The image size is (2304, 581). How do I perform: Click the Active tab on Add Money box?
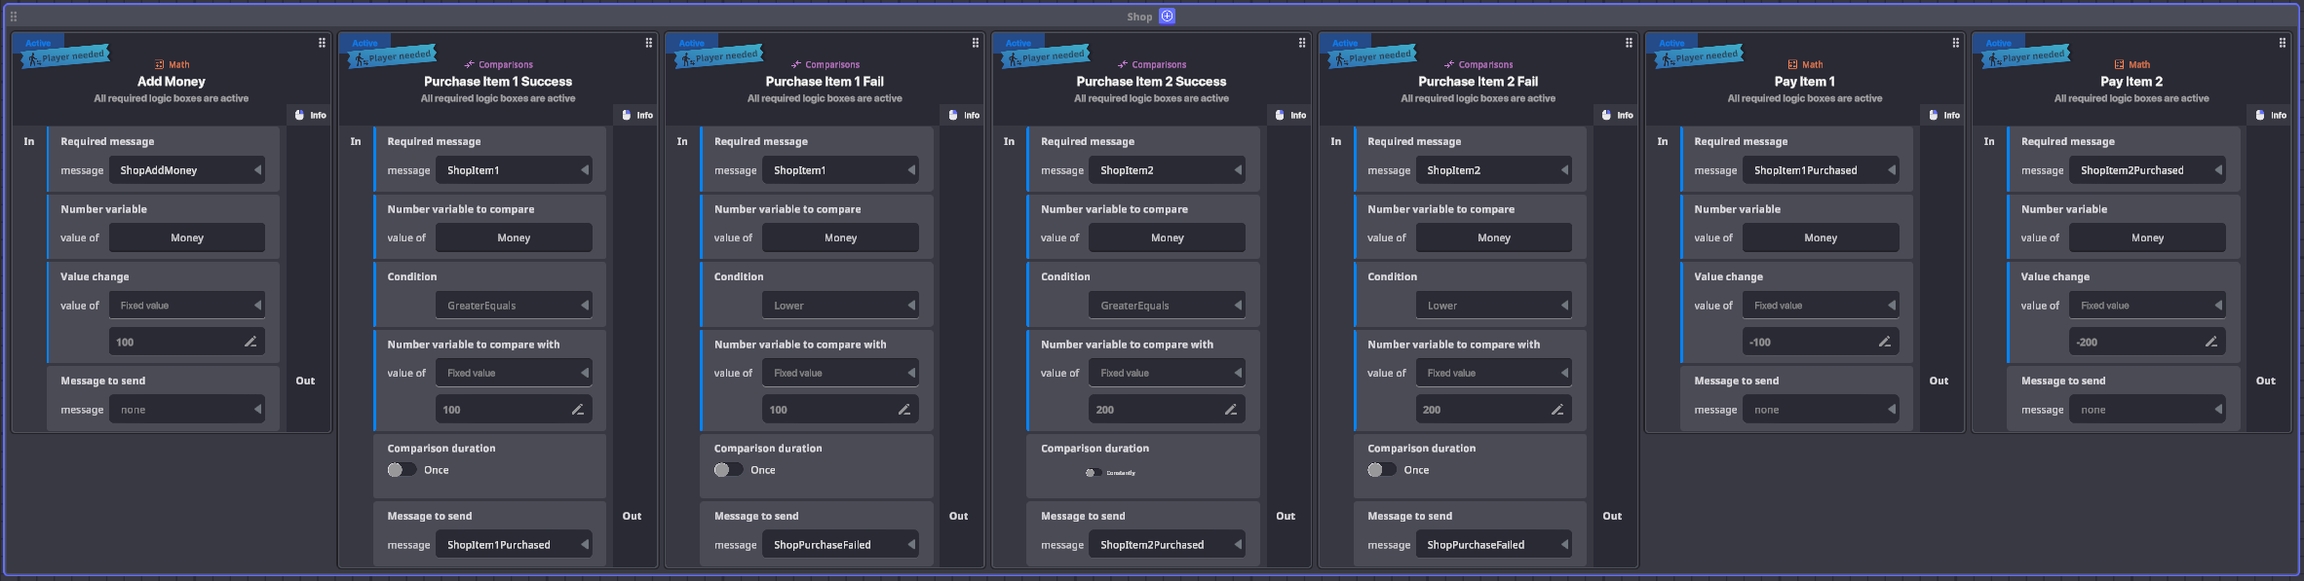click(38, 43)
